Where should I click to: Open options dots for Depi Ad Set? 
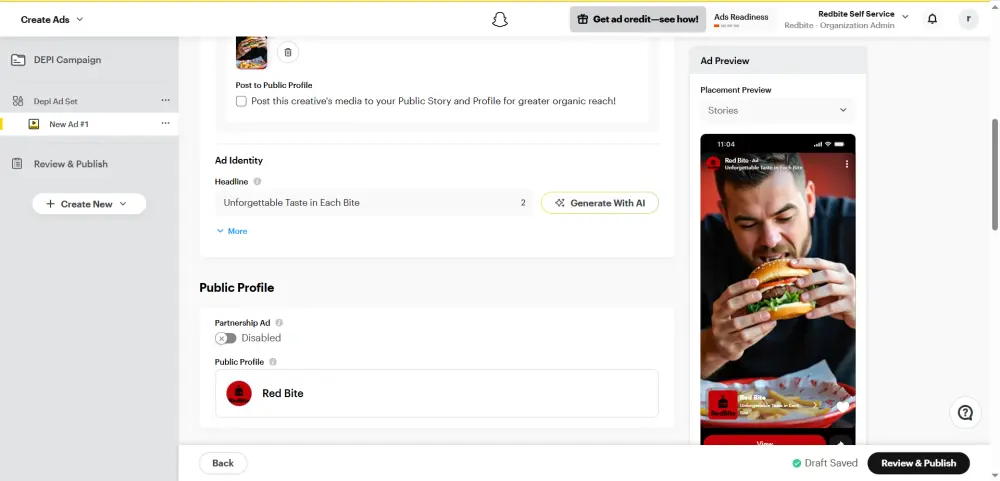click(x=166, y=100)
